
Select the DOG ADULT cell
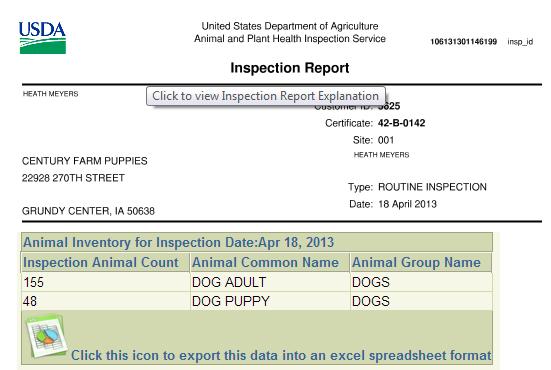pyautogui.click(x=270, y=282)
